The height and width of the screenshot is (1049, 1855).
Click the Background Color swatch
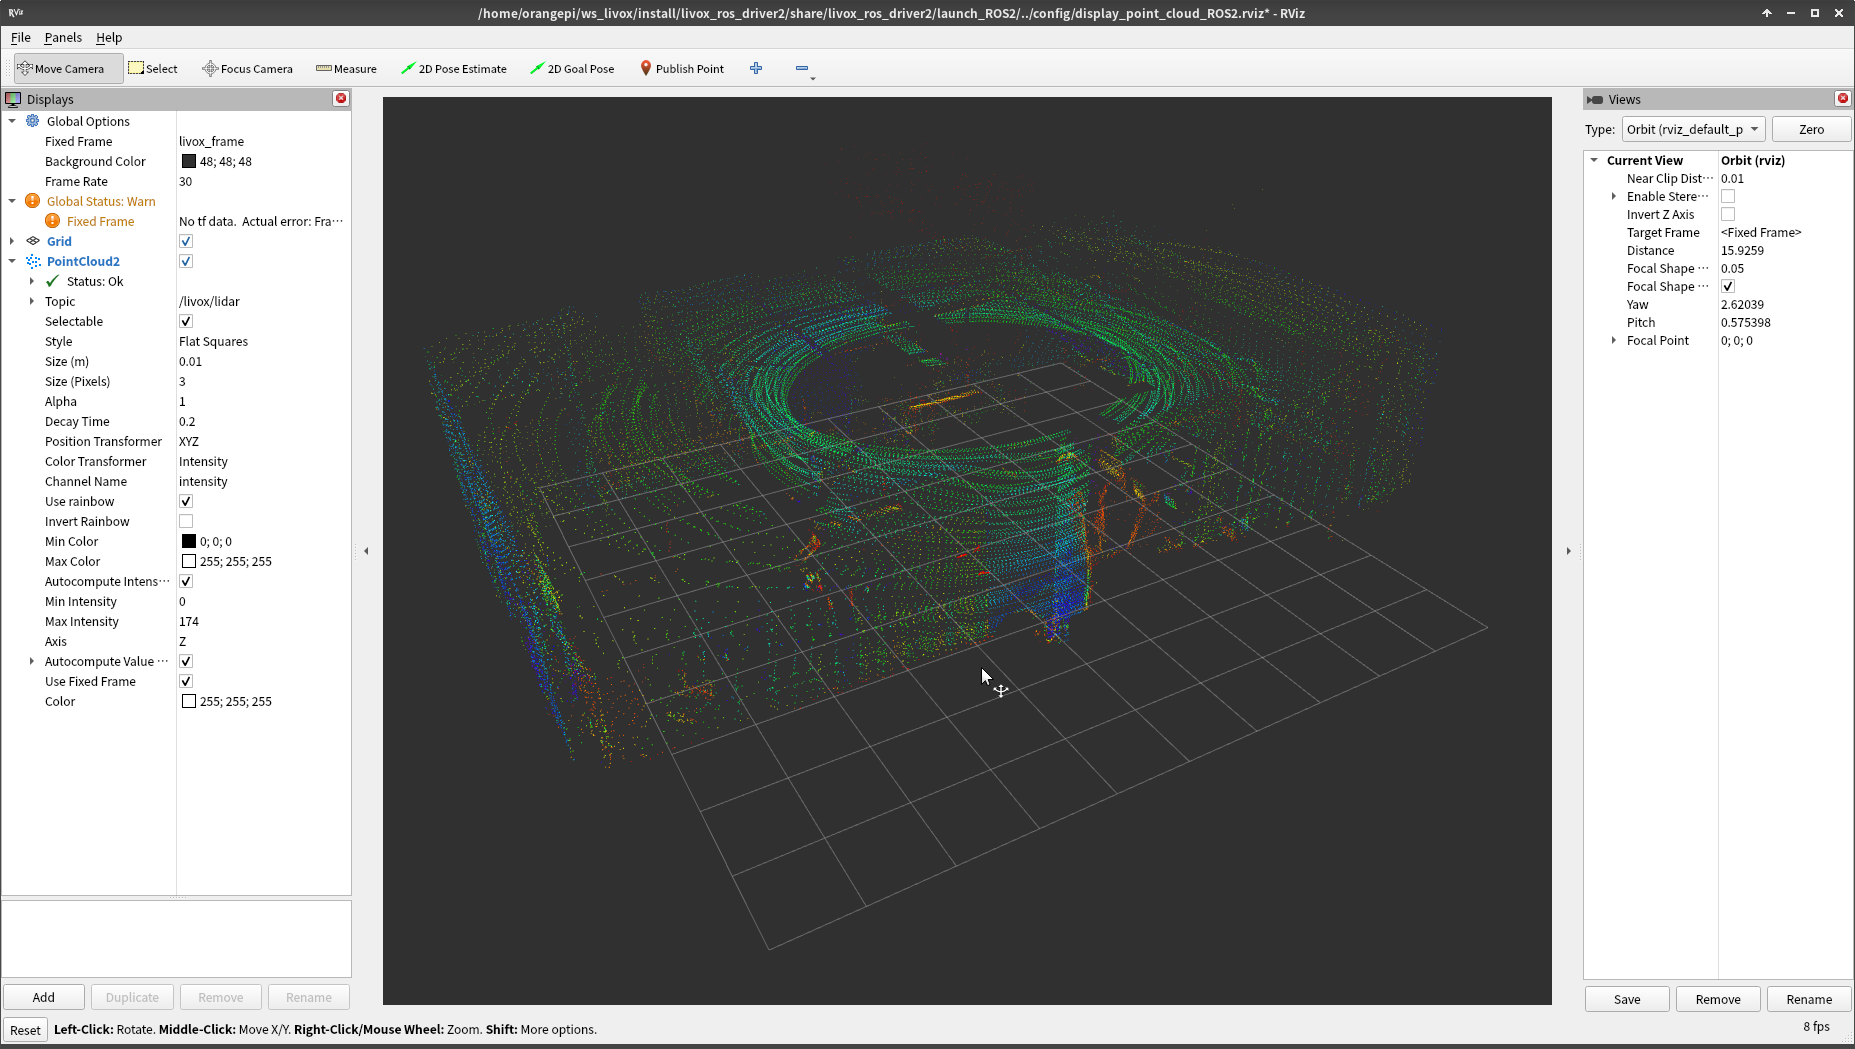189,161
